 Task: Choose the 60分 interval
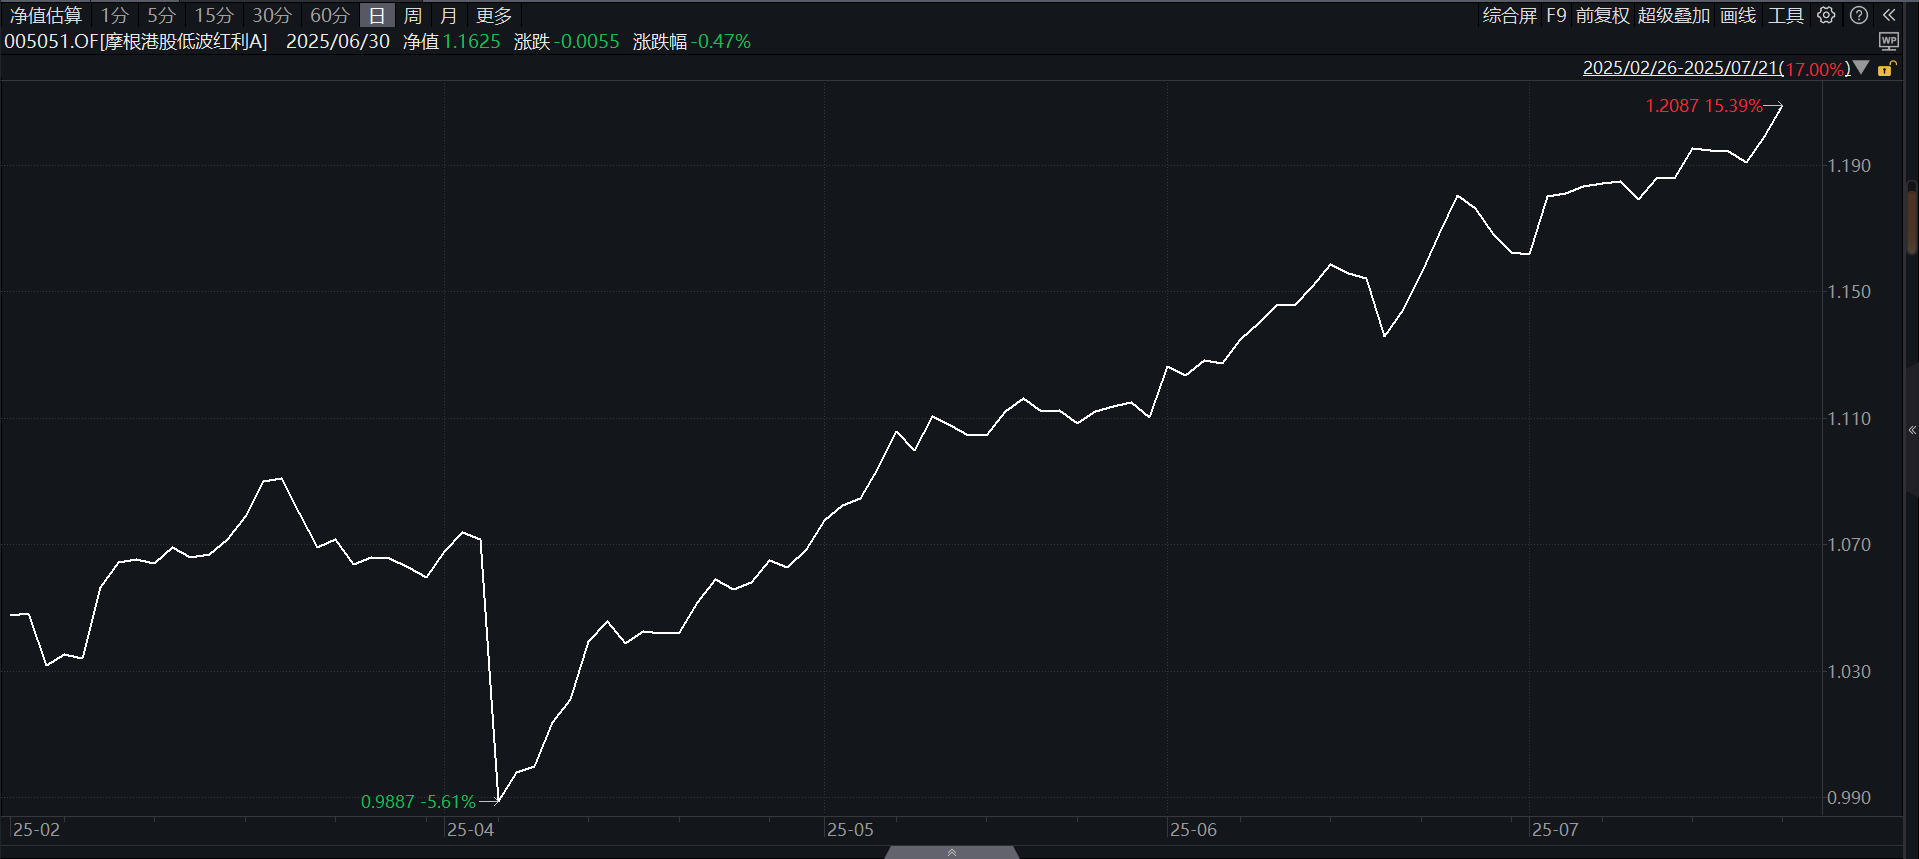[x=330, y=16]
